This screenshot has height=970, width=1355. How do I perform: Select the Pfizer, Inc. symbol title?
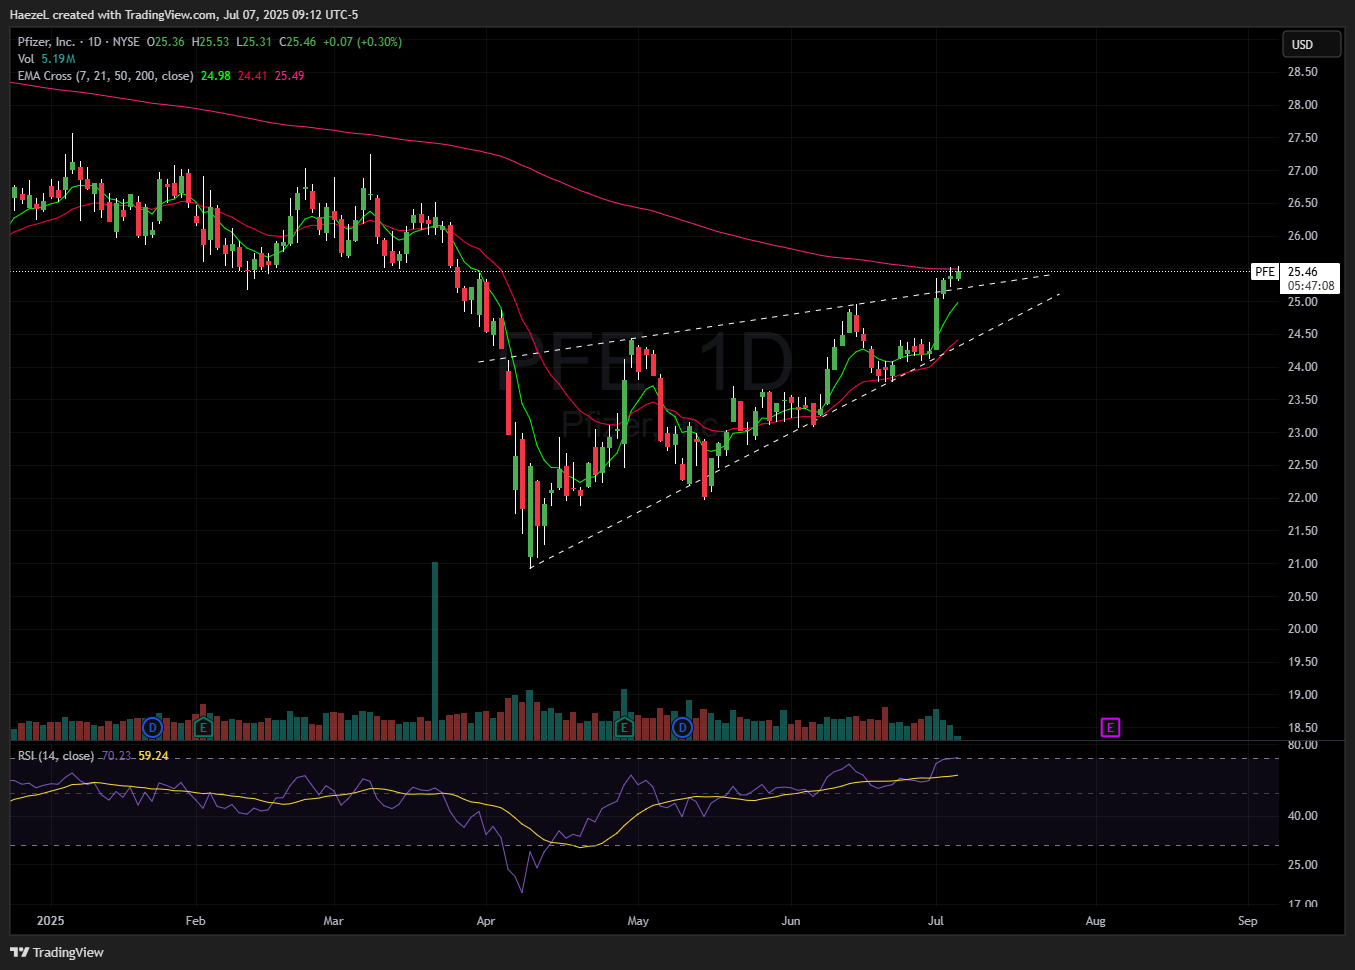[x=46, y=42]
